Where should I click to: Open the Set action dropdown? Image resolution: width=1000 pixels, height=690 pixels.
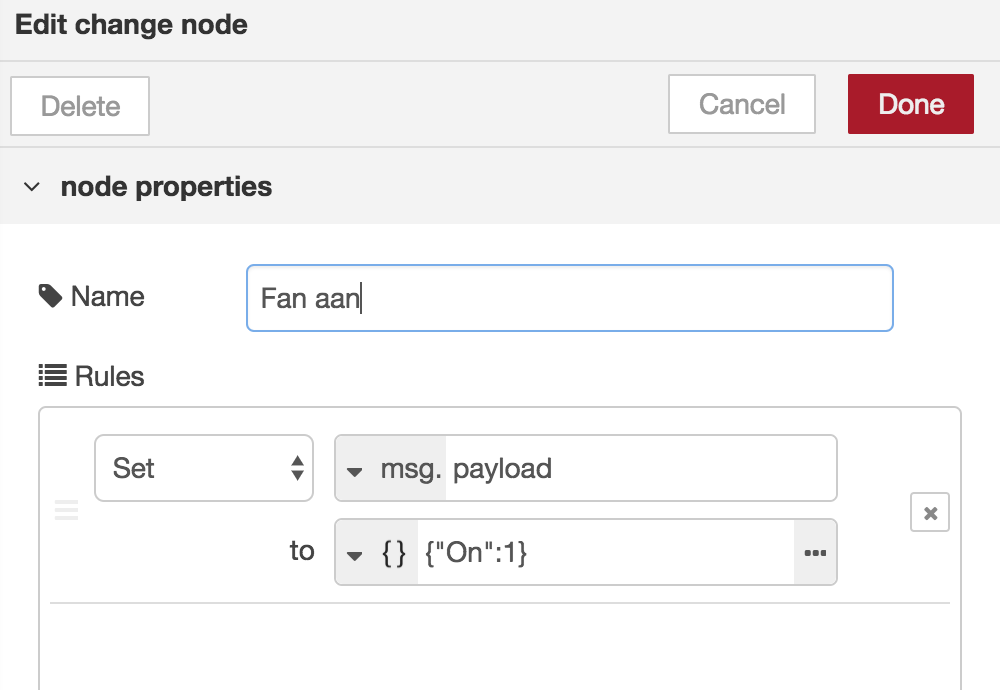tap(203, 468)
